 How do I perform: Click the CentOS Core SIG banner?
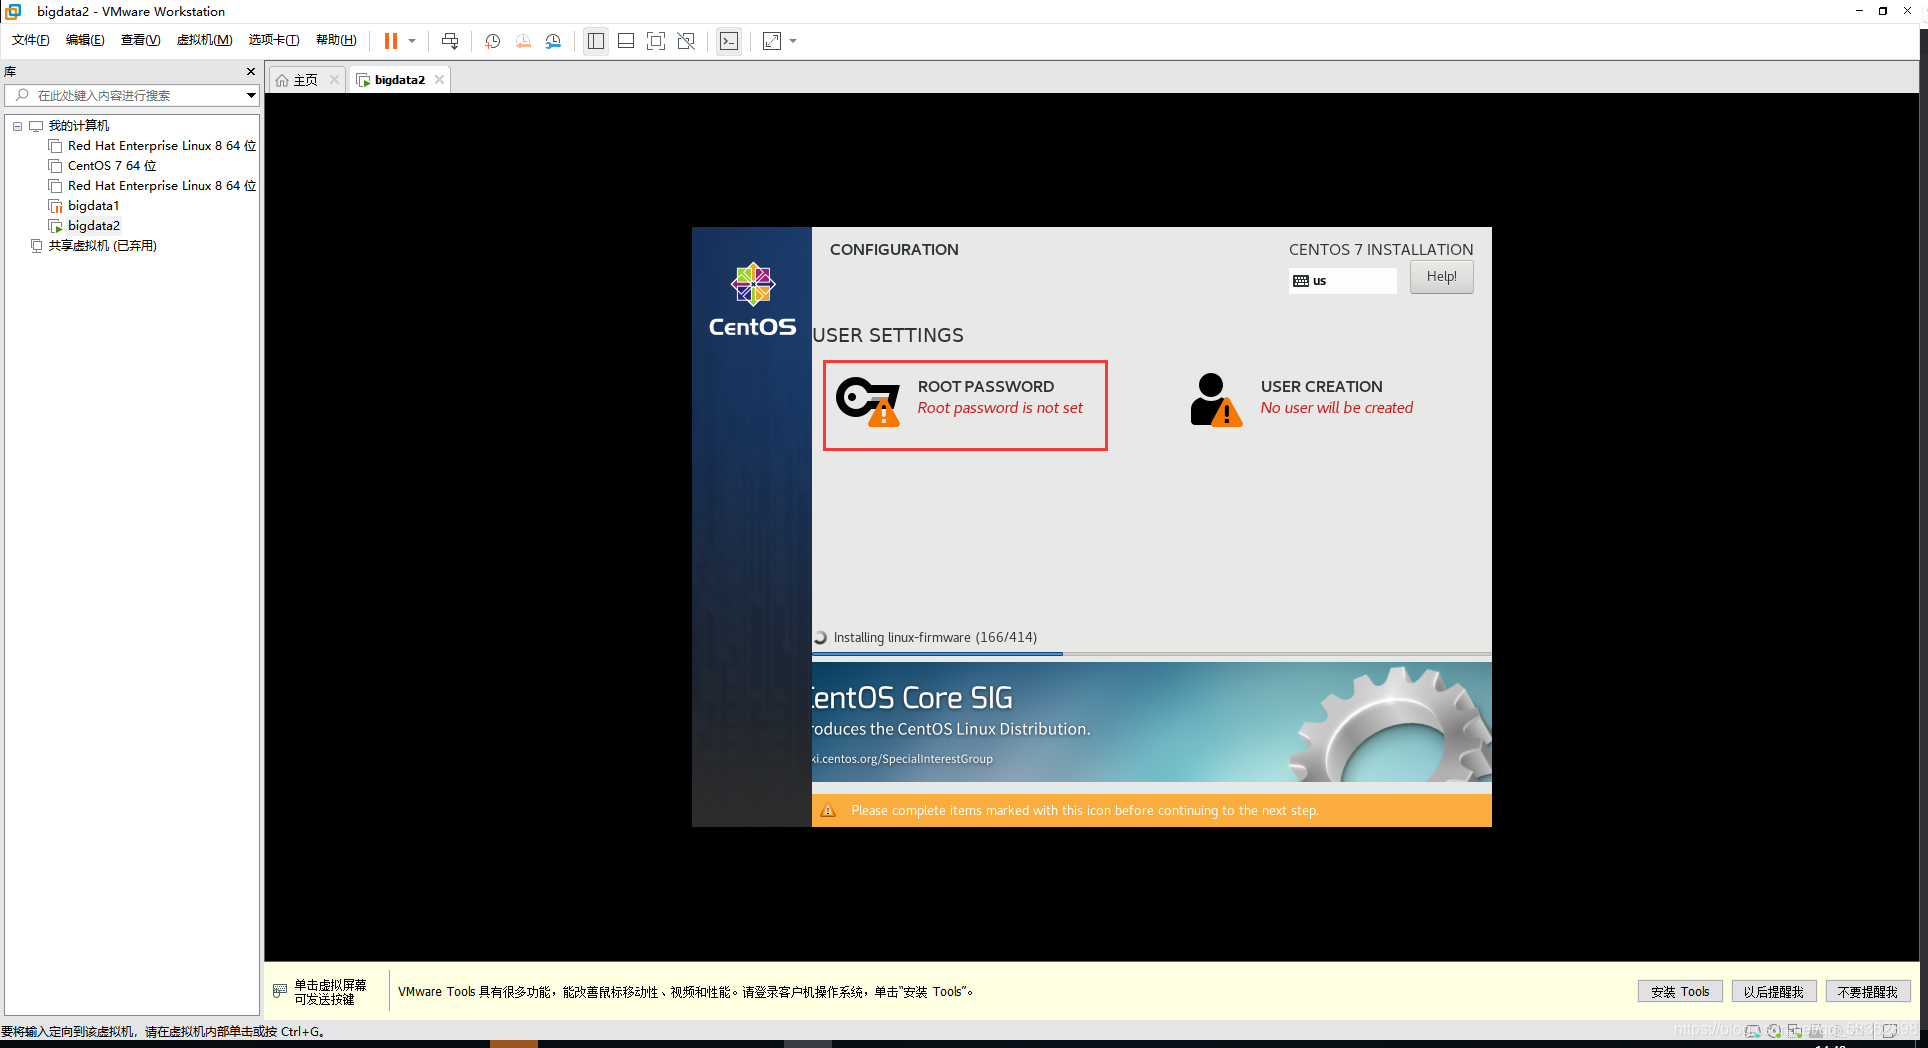[x=1151, y=722]
